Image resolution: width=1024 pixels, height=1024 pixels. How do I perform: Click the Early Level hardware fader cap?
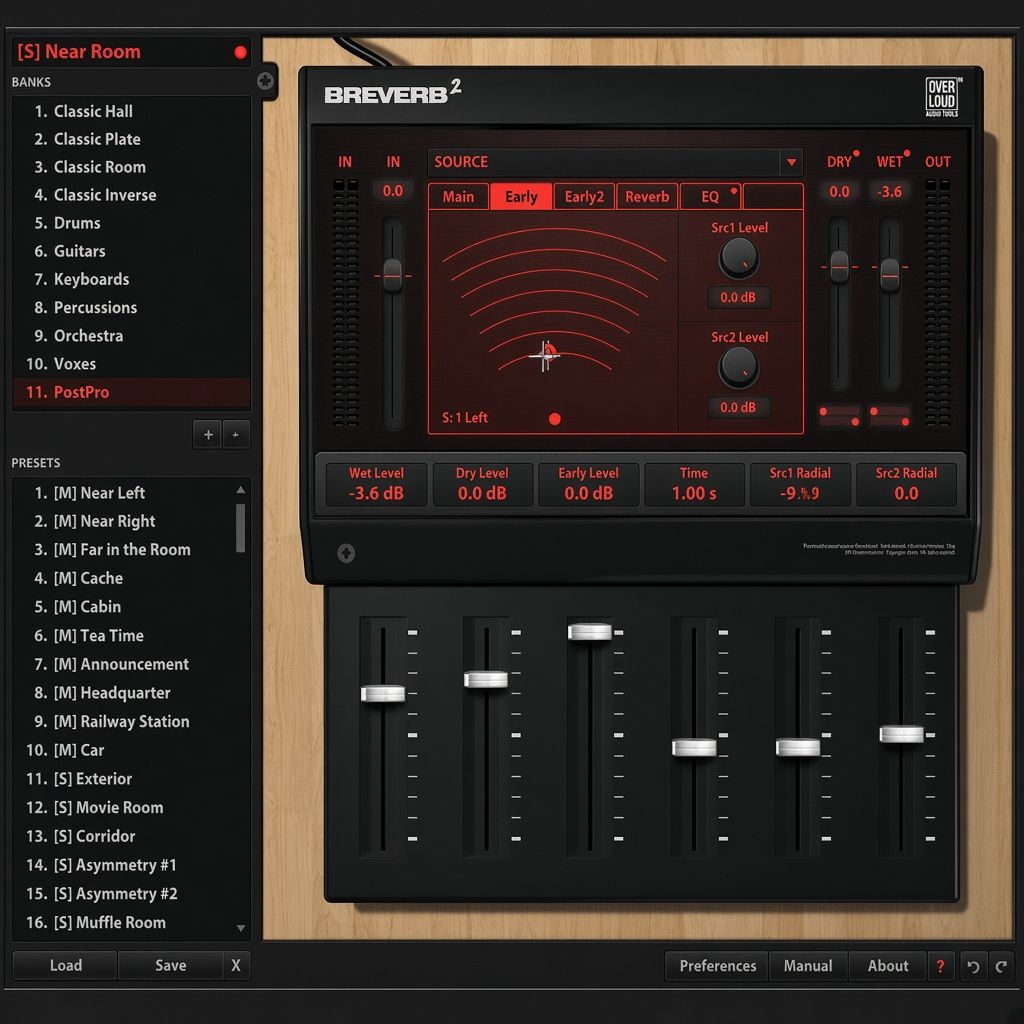click(x=590, y=632)
